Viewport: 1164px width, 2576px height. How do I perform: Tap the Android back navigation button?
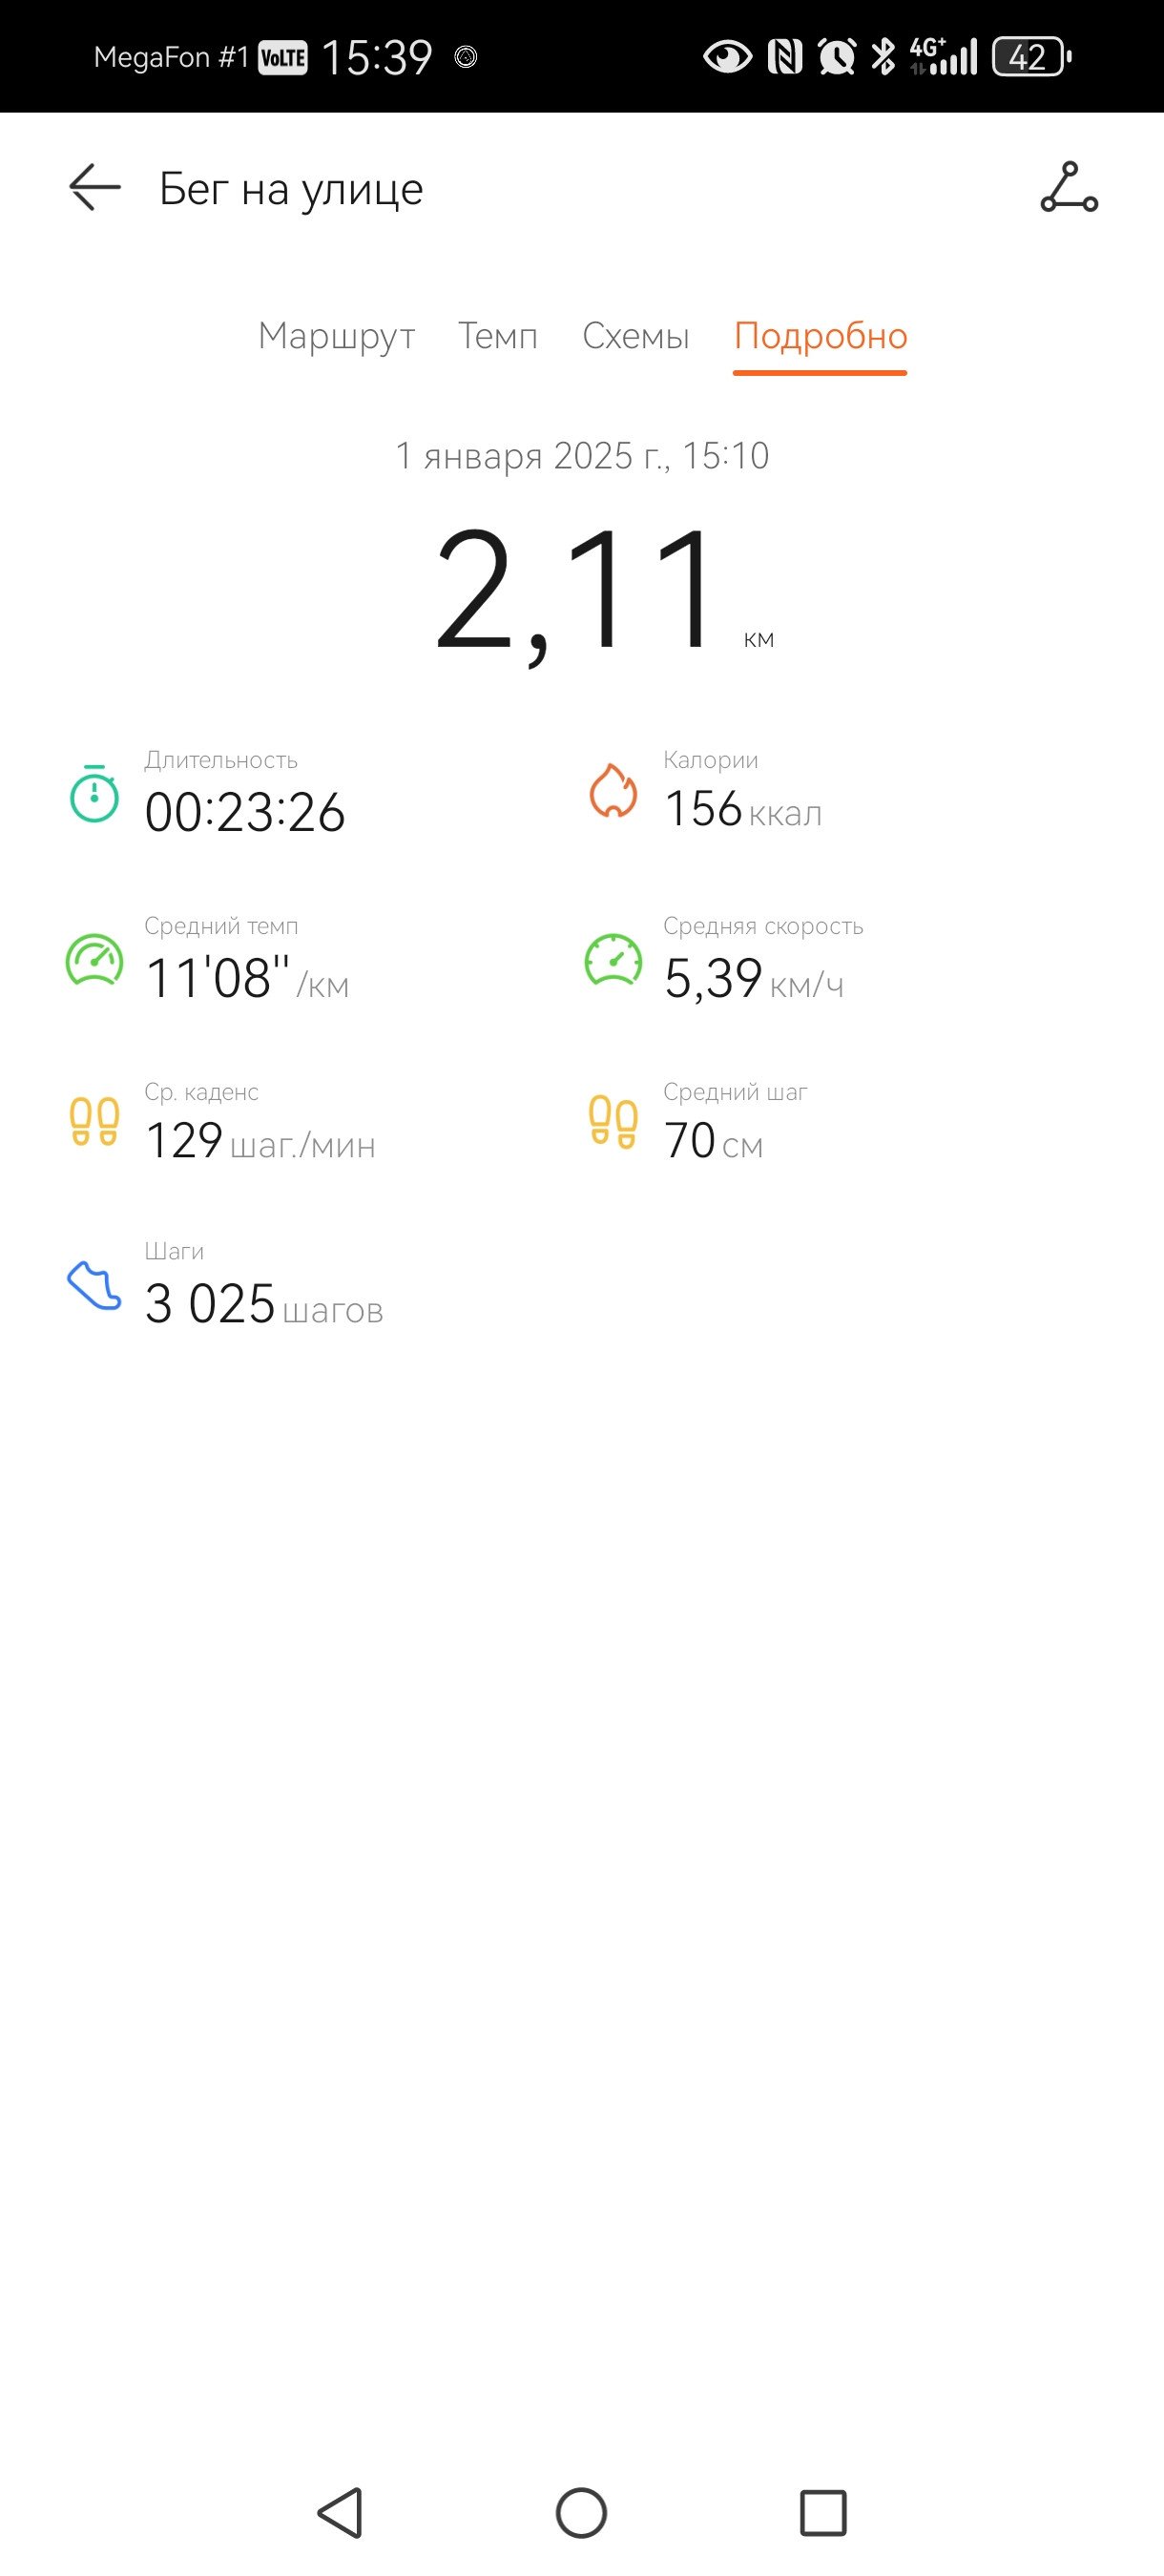point(340,2513)
